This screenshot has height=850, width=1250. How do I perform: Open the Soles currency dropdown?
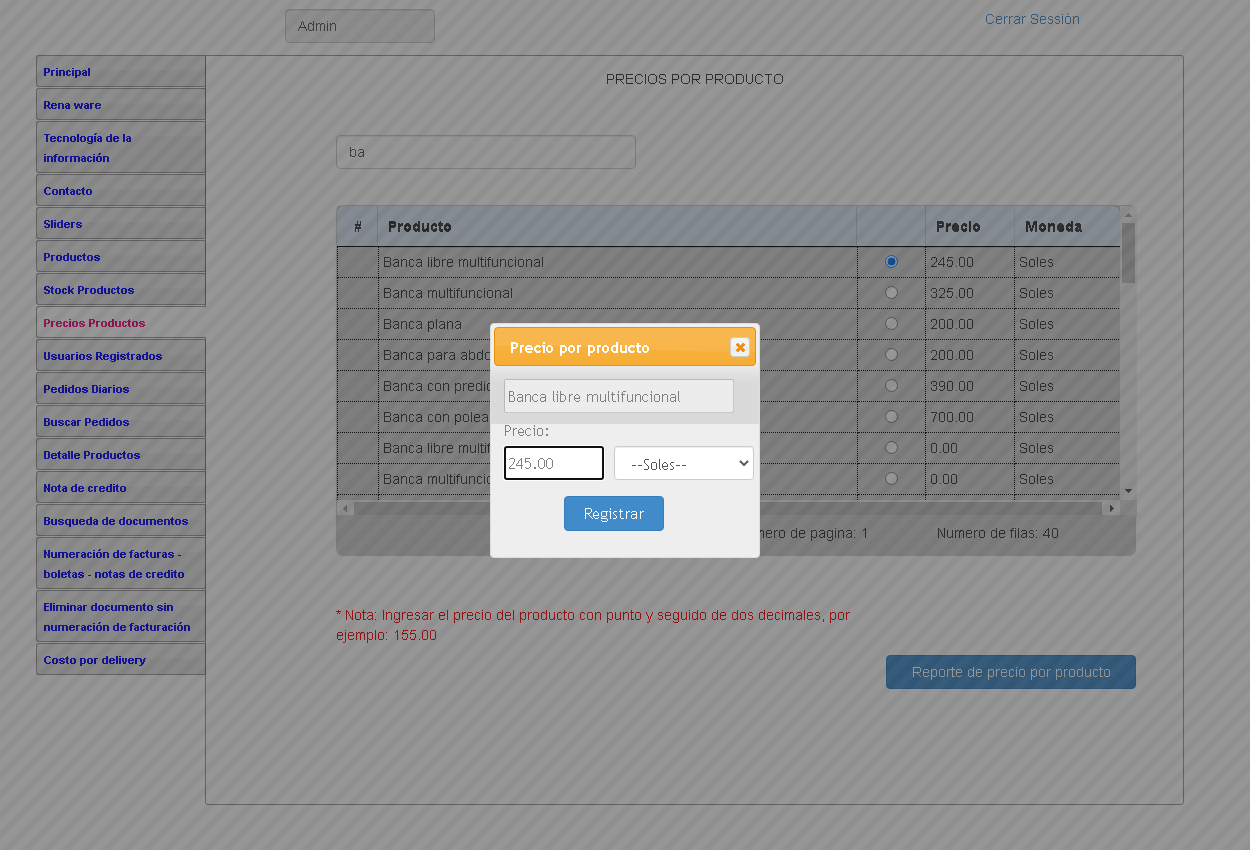click(683, 464)
